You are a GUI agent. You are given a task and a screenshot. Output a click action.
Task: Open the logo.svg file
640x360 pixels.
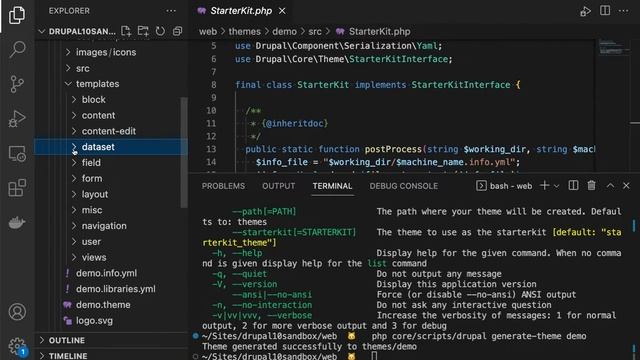click(x=94, y=321)
